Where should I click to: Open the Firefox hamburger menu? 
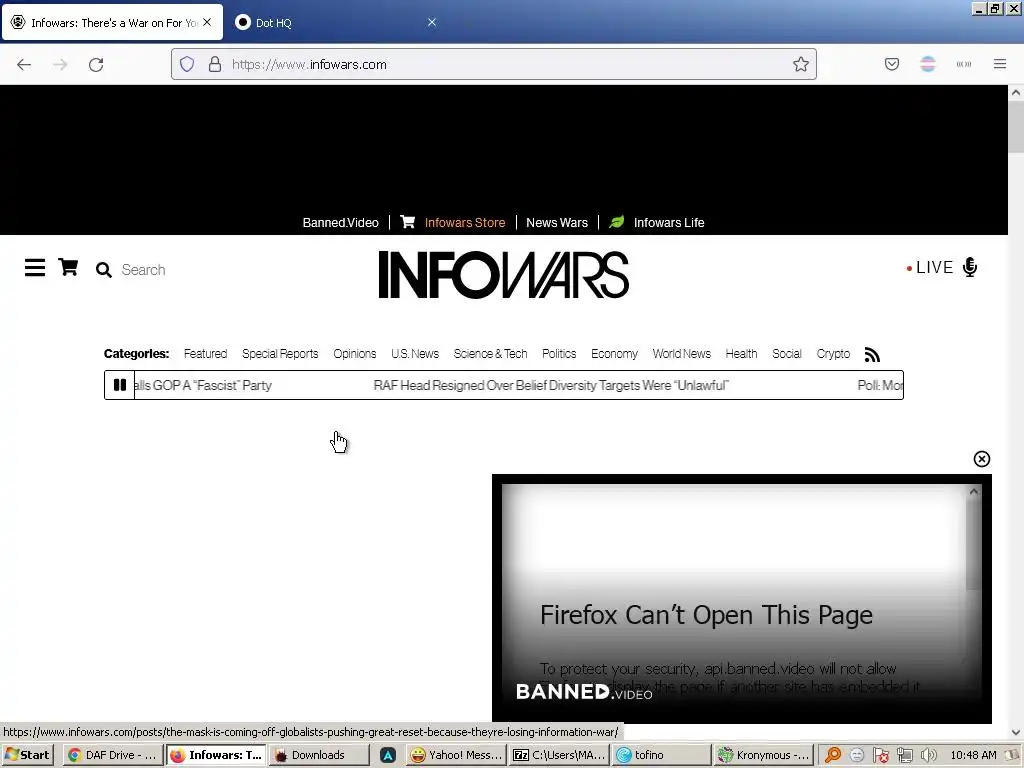(1000, 64)
